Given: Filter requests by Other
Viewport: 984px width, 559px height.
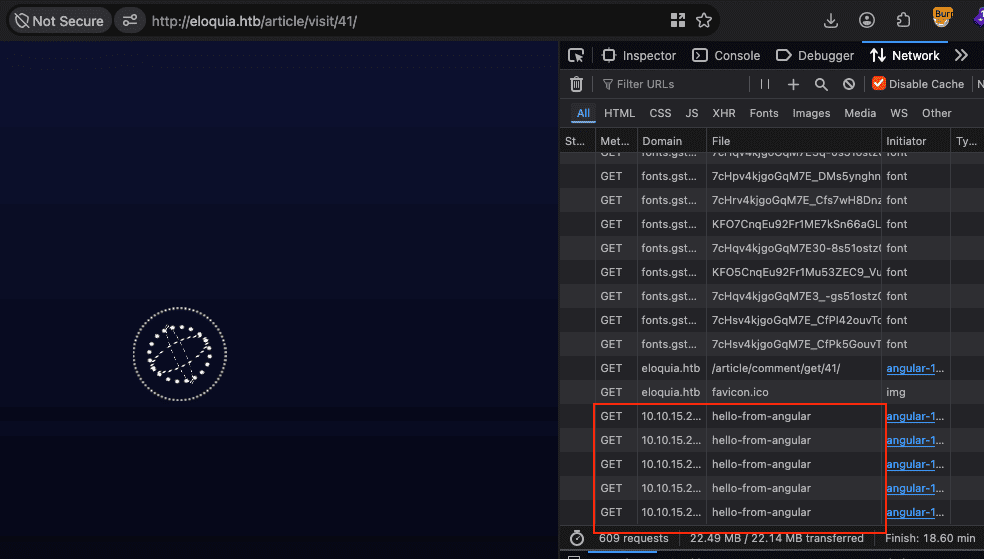Looking at the screenshot, I should [936, 113].
